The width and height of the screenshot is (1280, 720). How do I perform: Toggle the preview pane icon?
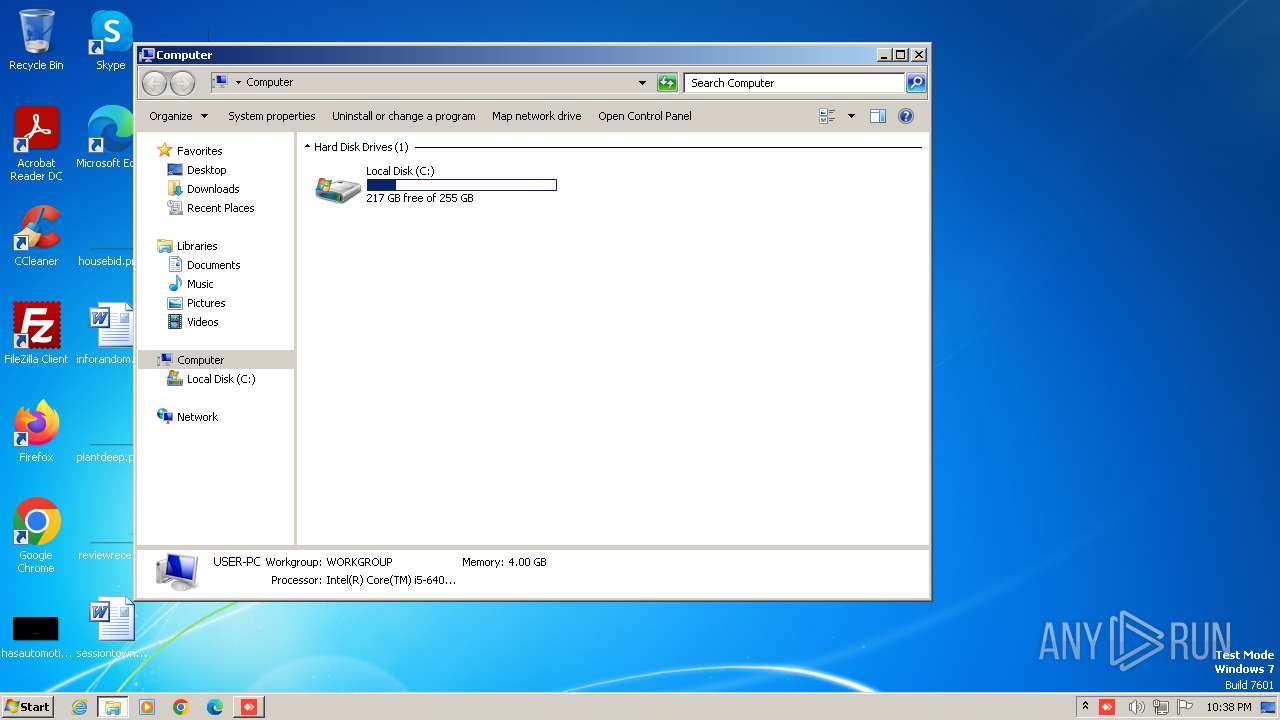(878, 116)
